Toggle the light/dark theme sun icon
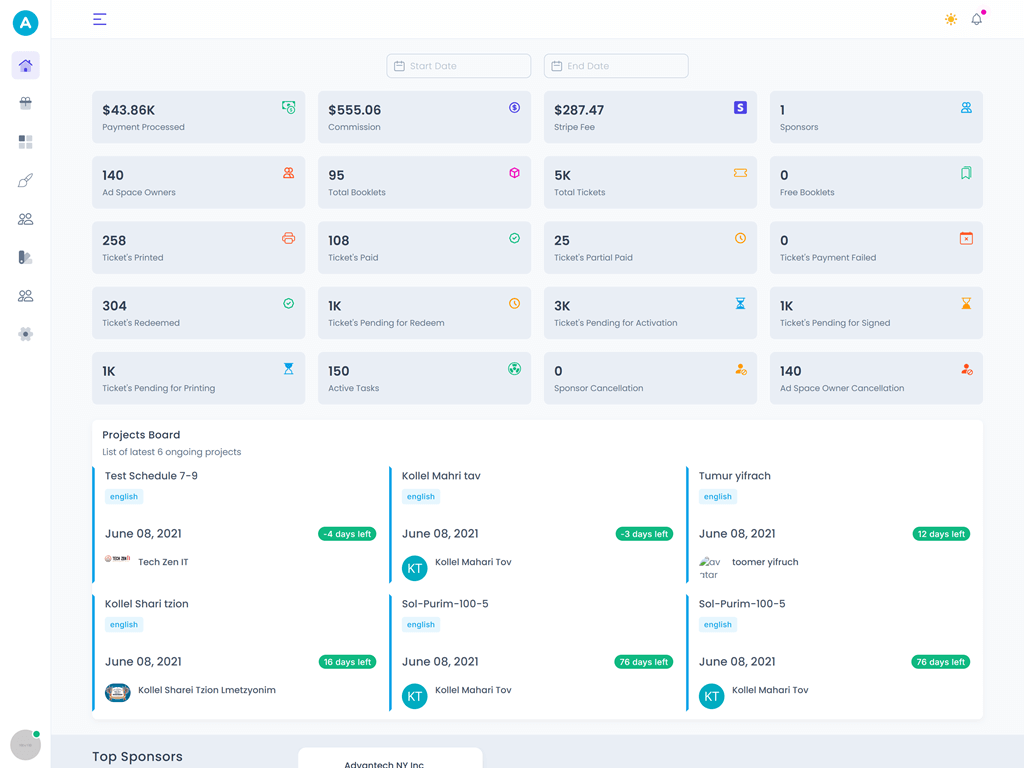 950,19
